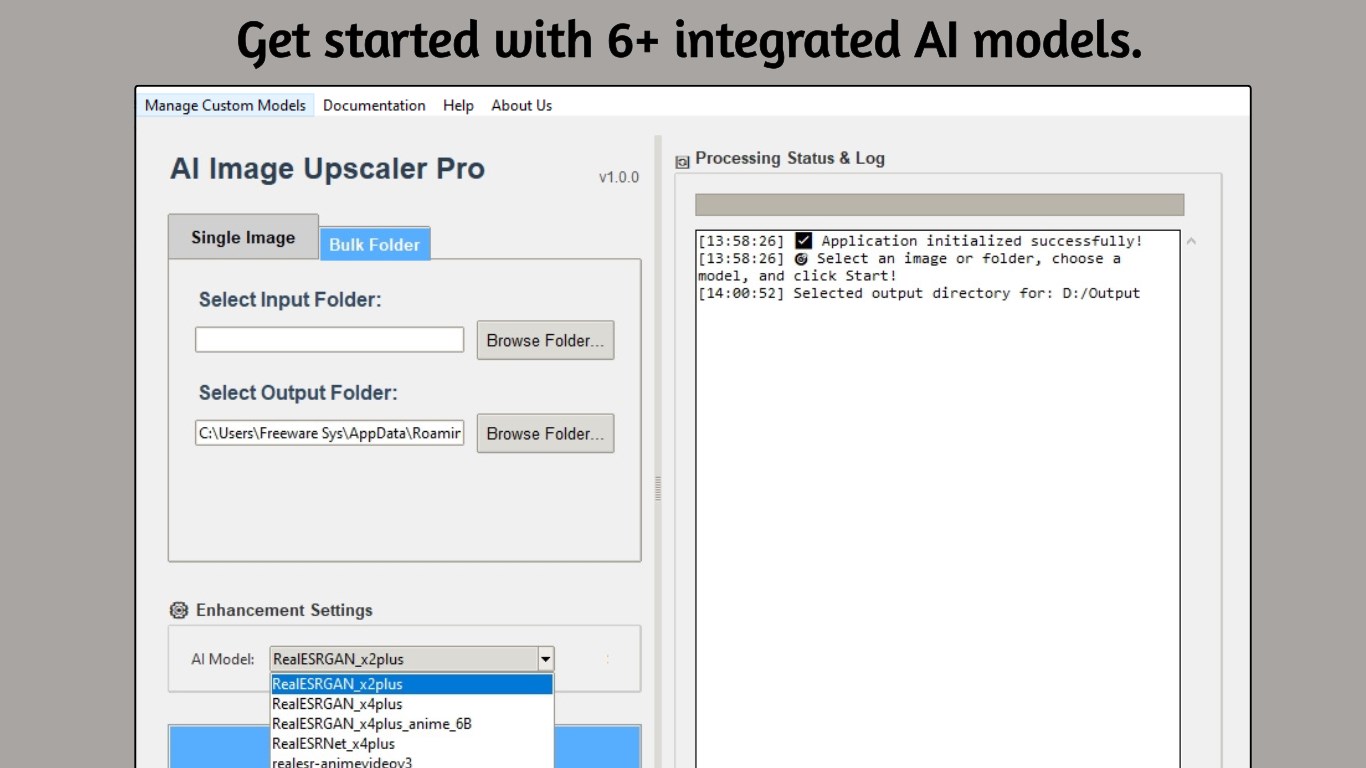
Task: Click Browse Folder for input folder
Action: click(x=545, y=340)
